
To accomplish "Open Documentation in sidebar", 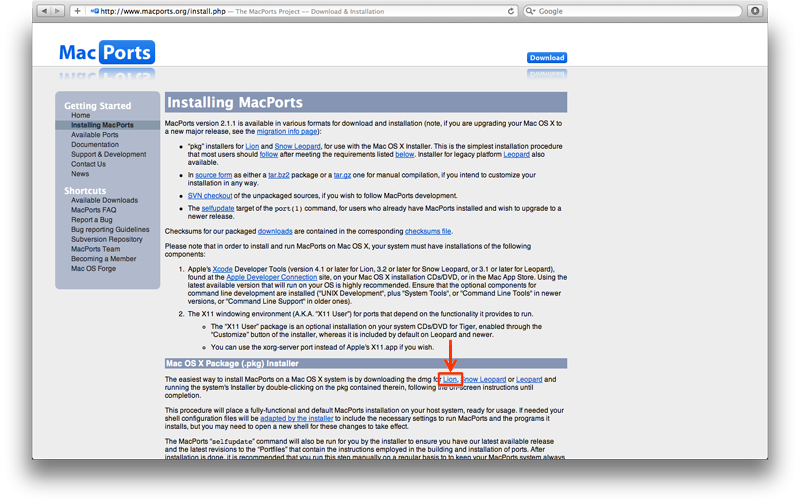I will point(95,144).
